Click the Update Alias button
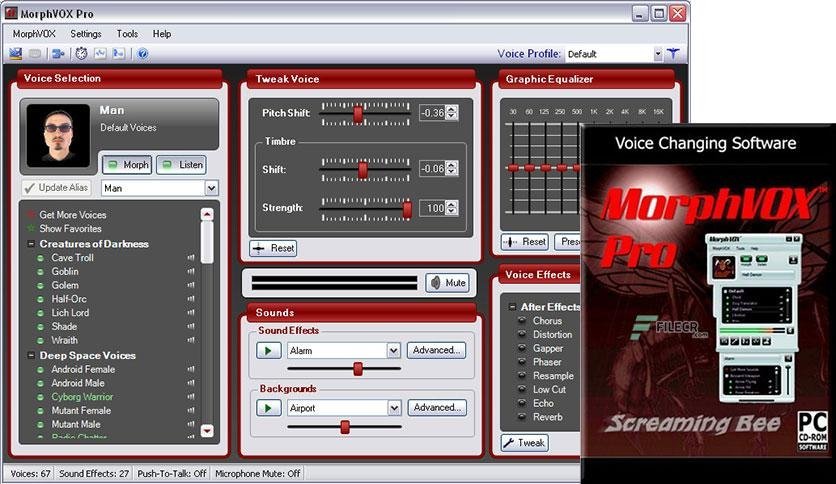 [x=56, y=188]
